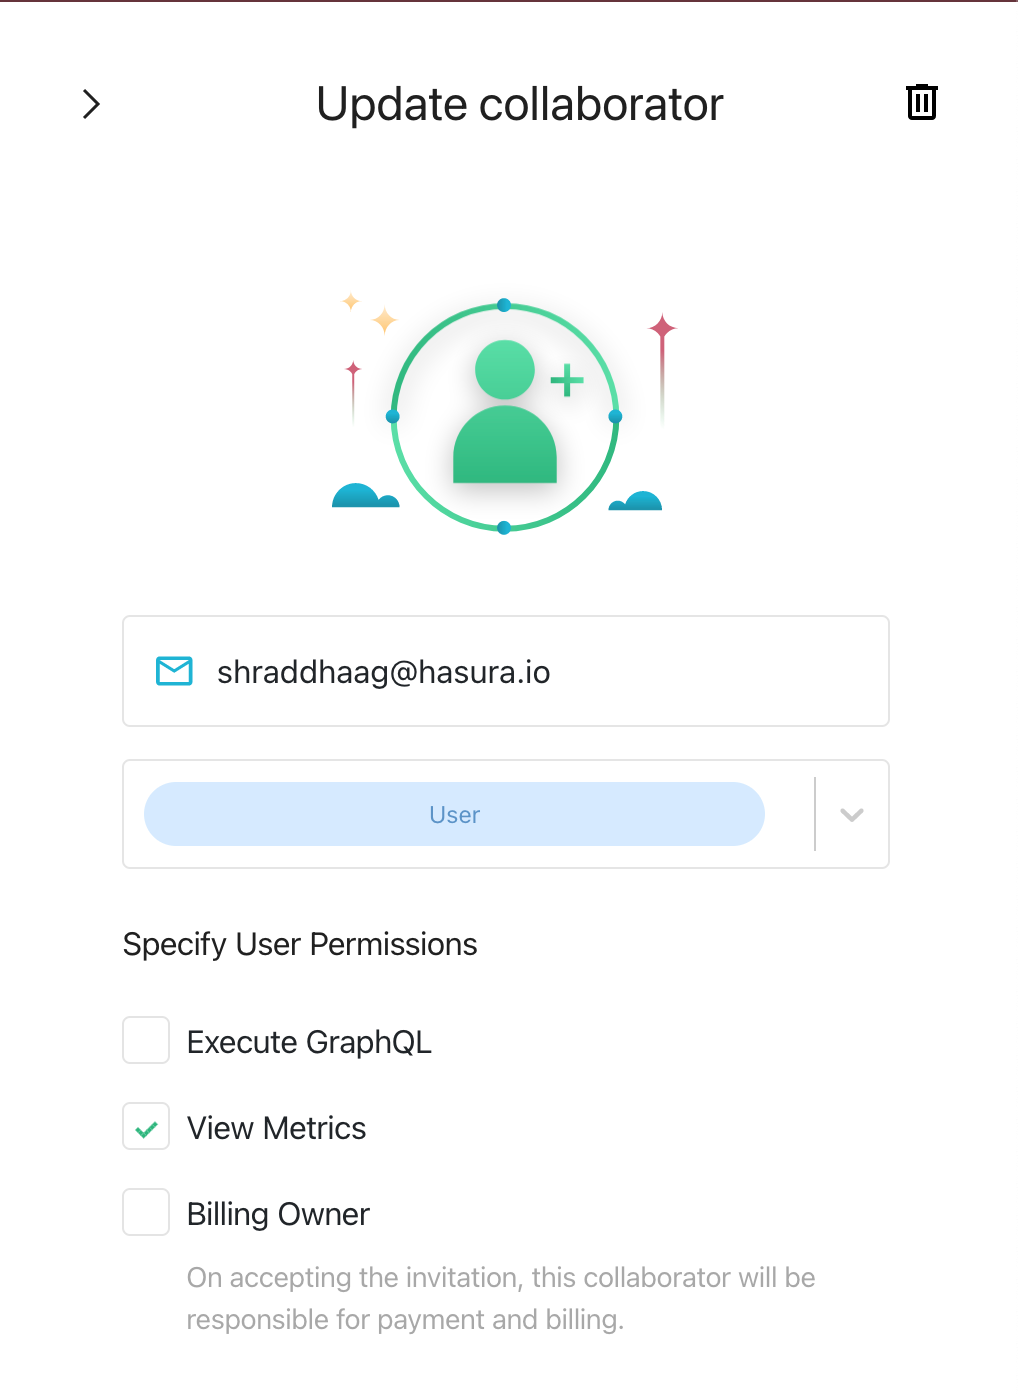Image resolution: width=1018 pixels, height=1394 pixels.
Task: Enable the Billing Owner permission
Action: click(145, 1212)
